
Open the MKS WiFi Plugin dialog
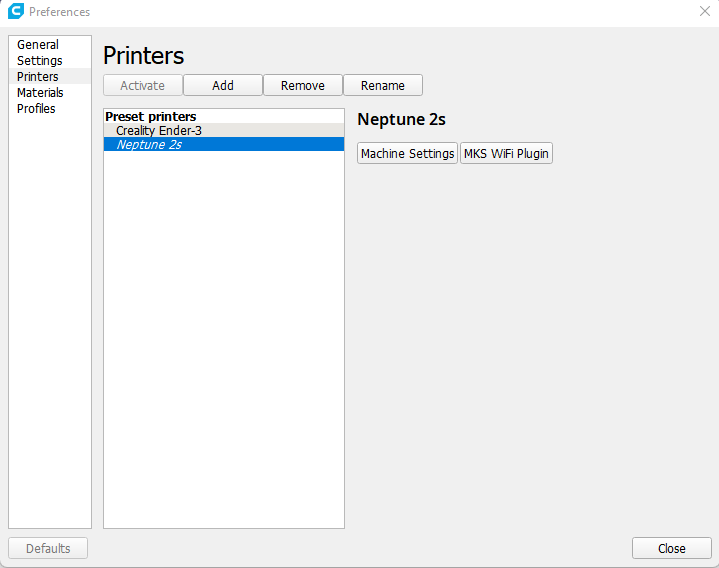coord(506,153)
